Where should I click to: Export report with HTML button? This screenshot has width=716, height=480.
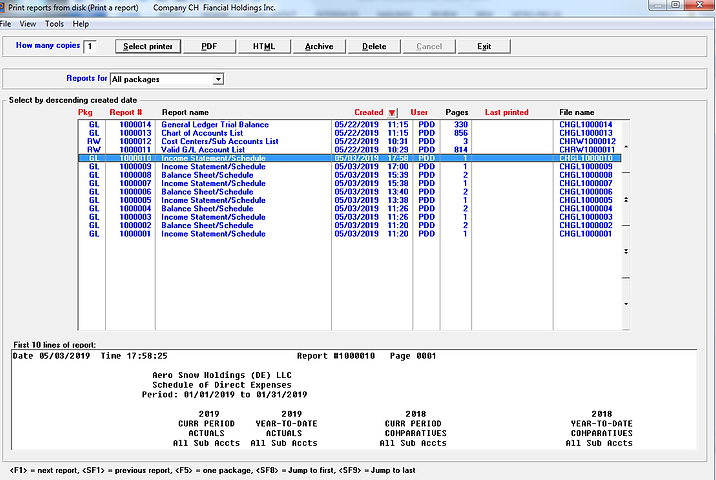tap(264, 46)
